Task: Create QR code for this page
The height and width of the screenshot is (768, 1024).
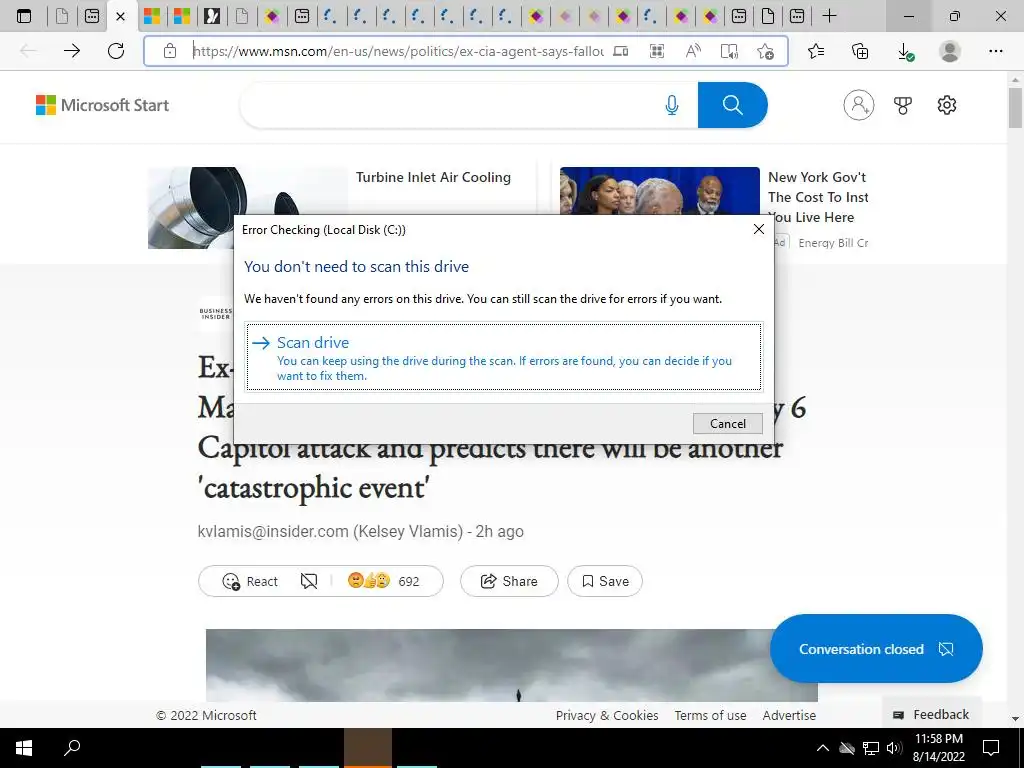Action: click(x=657, y=51)
